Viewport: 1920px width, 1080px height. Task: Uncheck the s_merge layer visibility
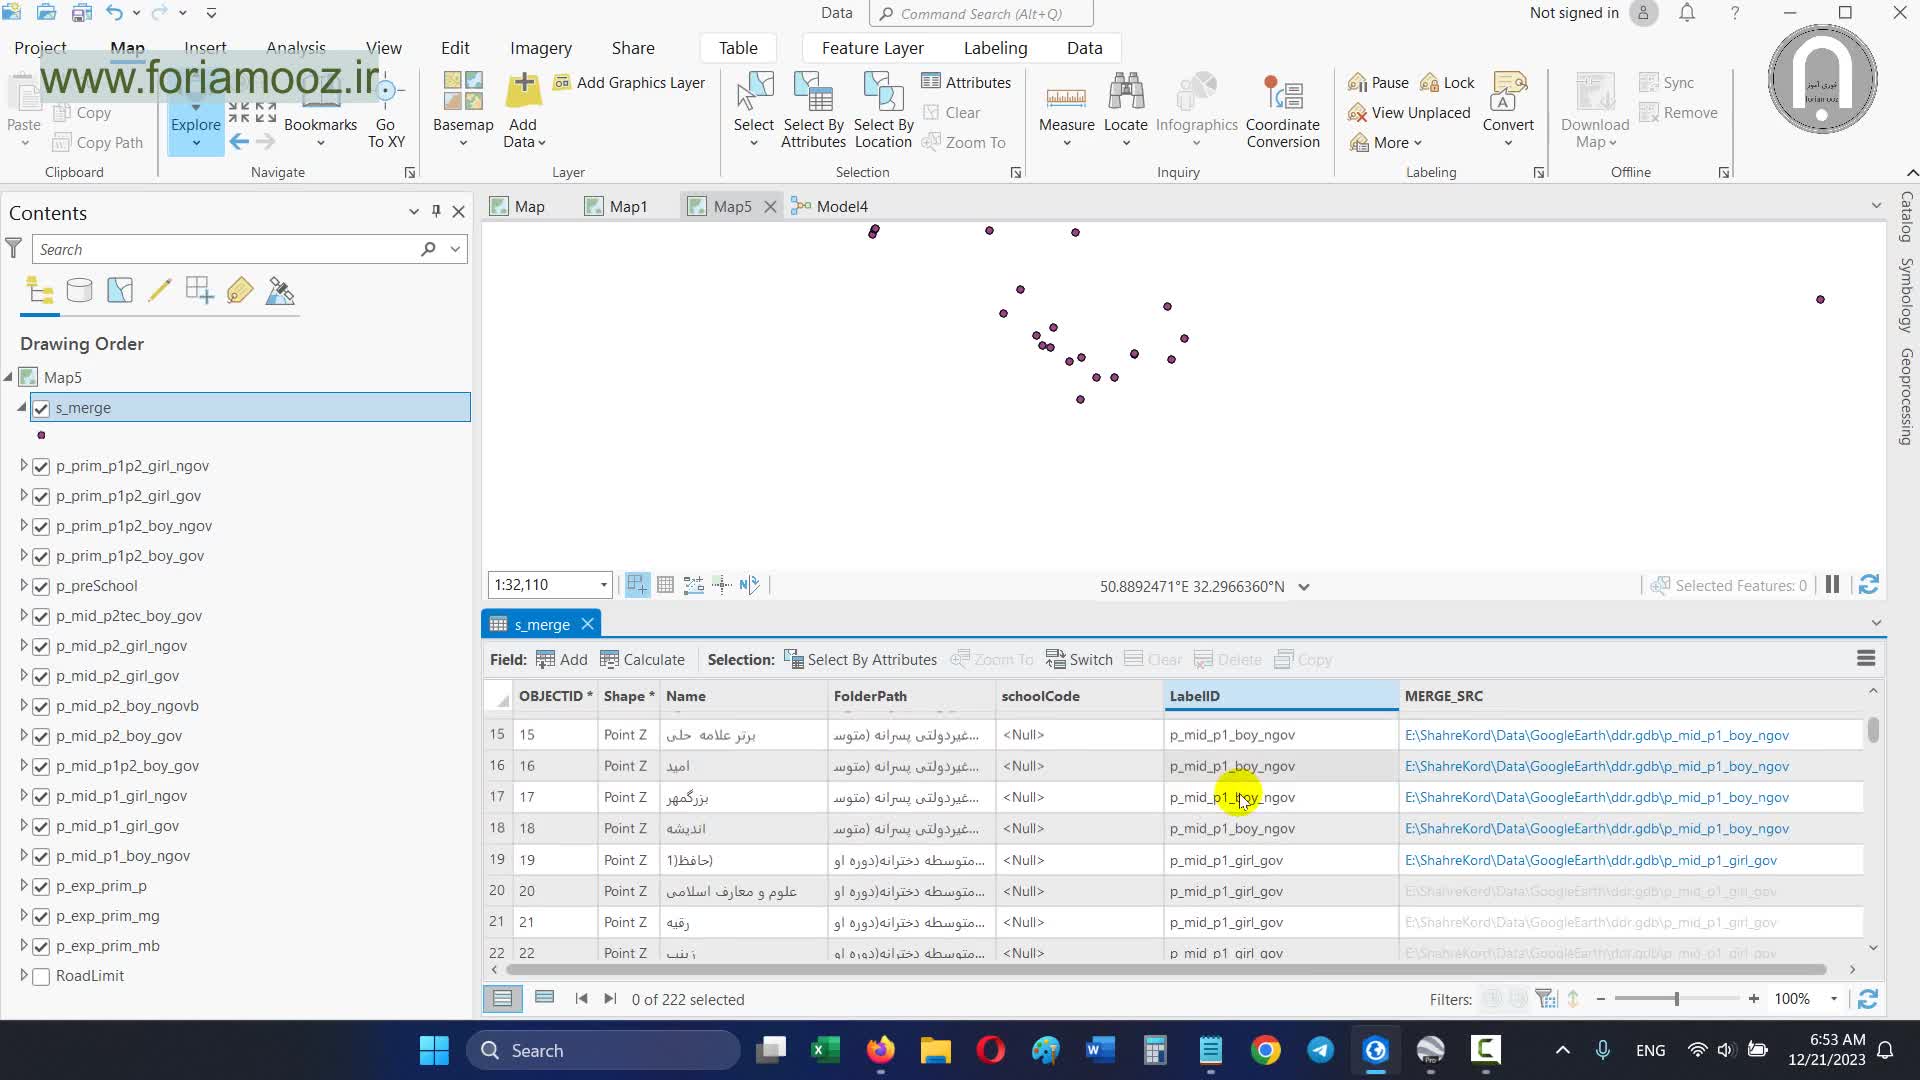41,408
